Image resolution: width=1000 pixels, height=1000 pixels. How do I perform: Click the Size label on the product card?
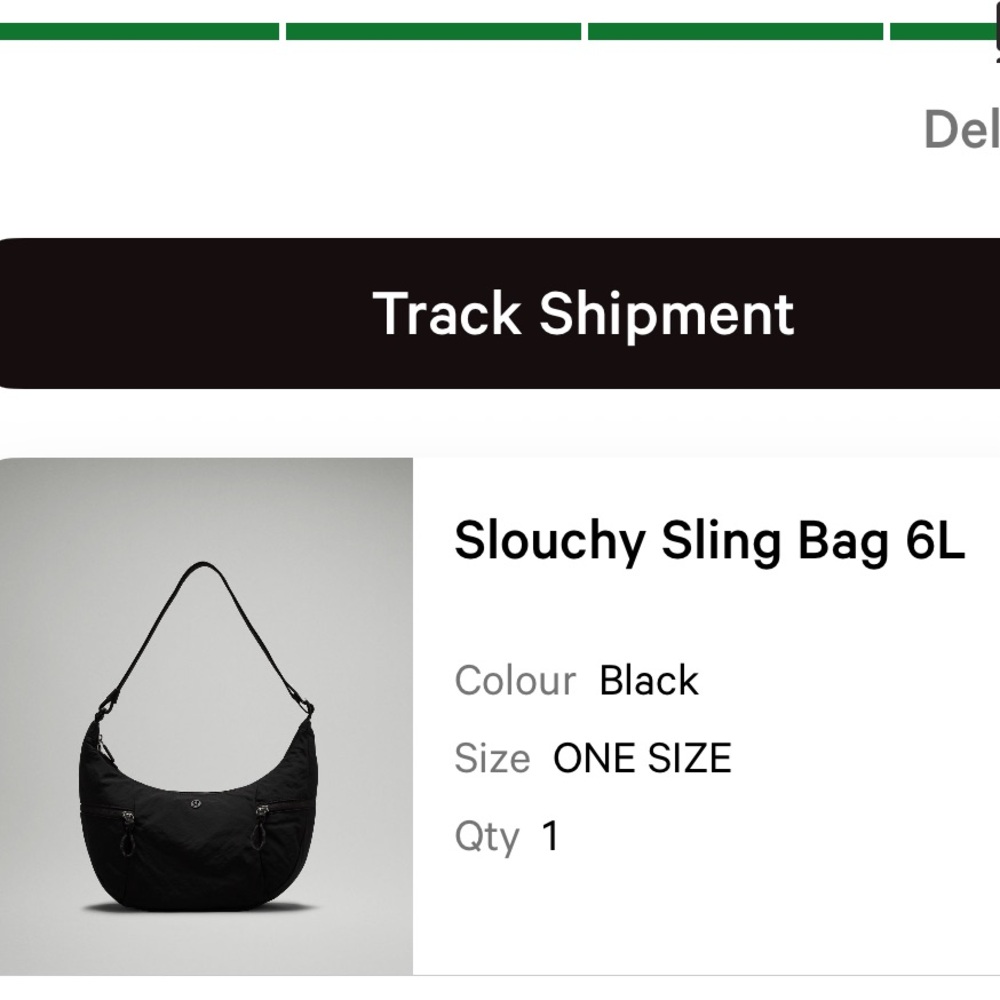click(492, 758)
